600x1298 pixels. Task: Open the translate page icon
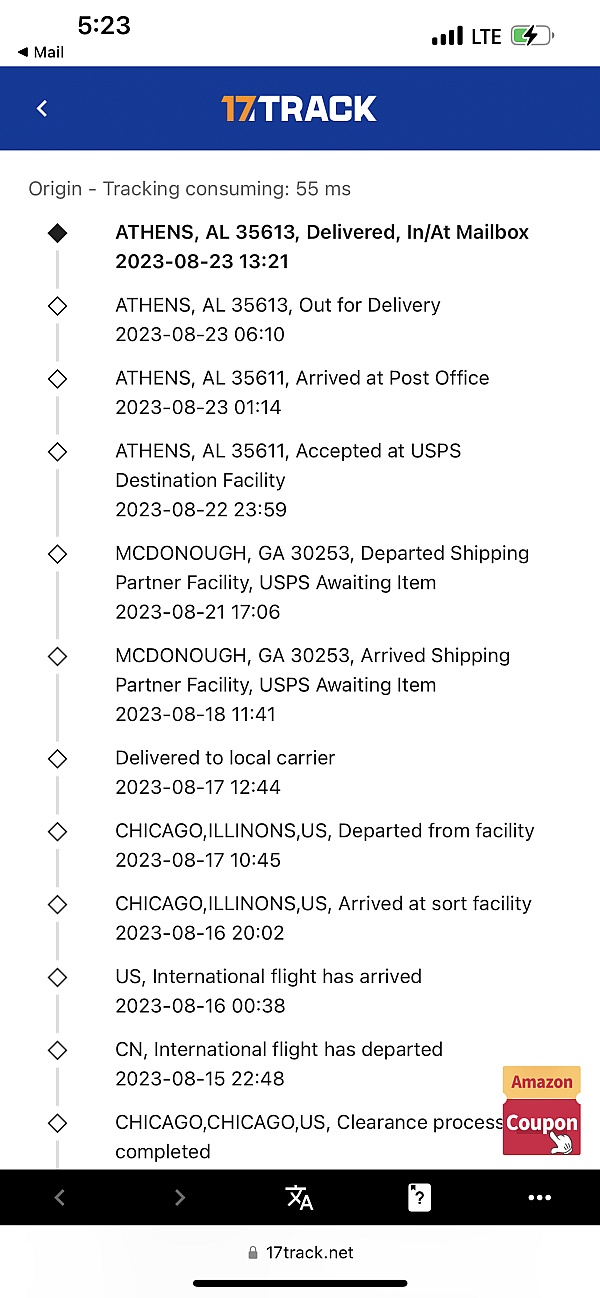click(x=299, y=1197)
